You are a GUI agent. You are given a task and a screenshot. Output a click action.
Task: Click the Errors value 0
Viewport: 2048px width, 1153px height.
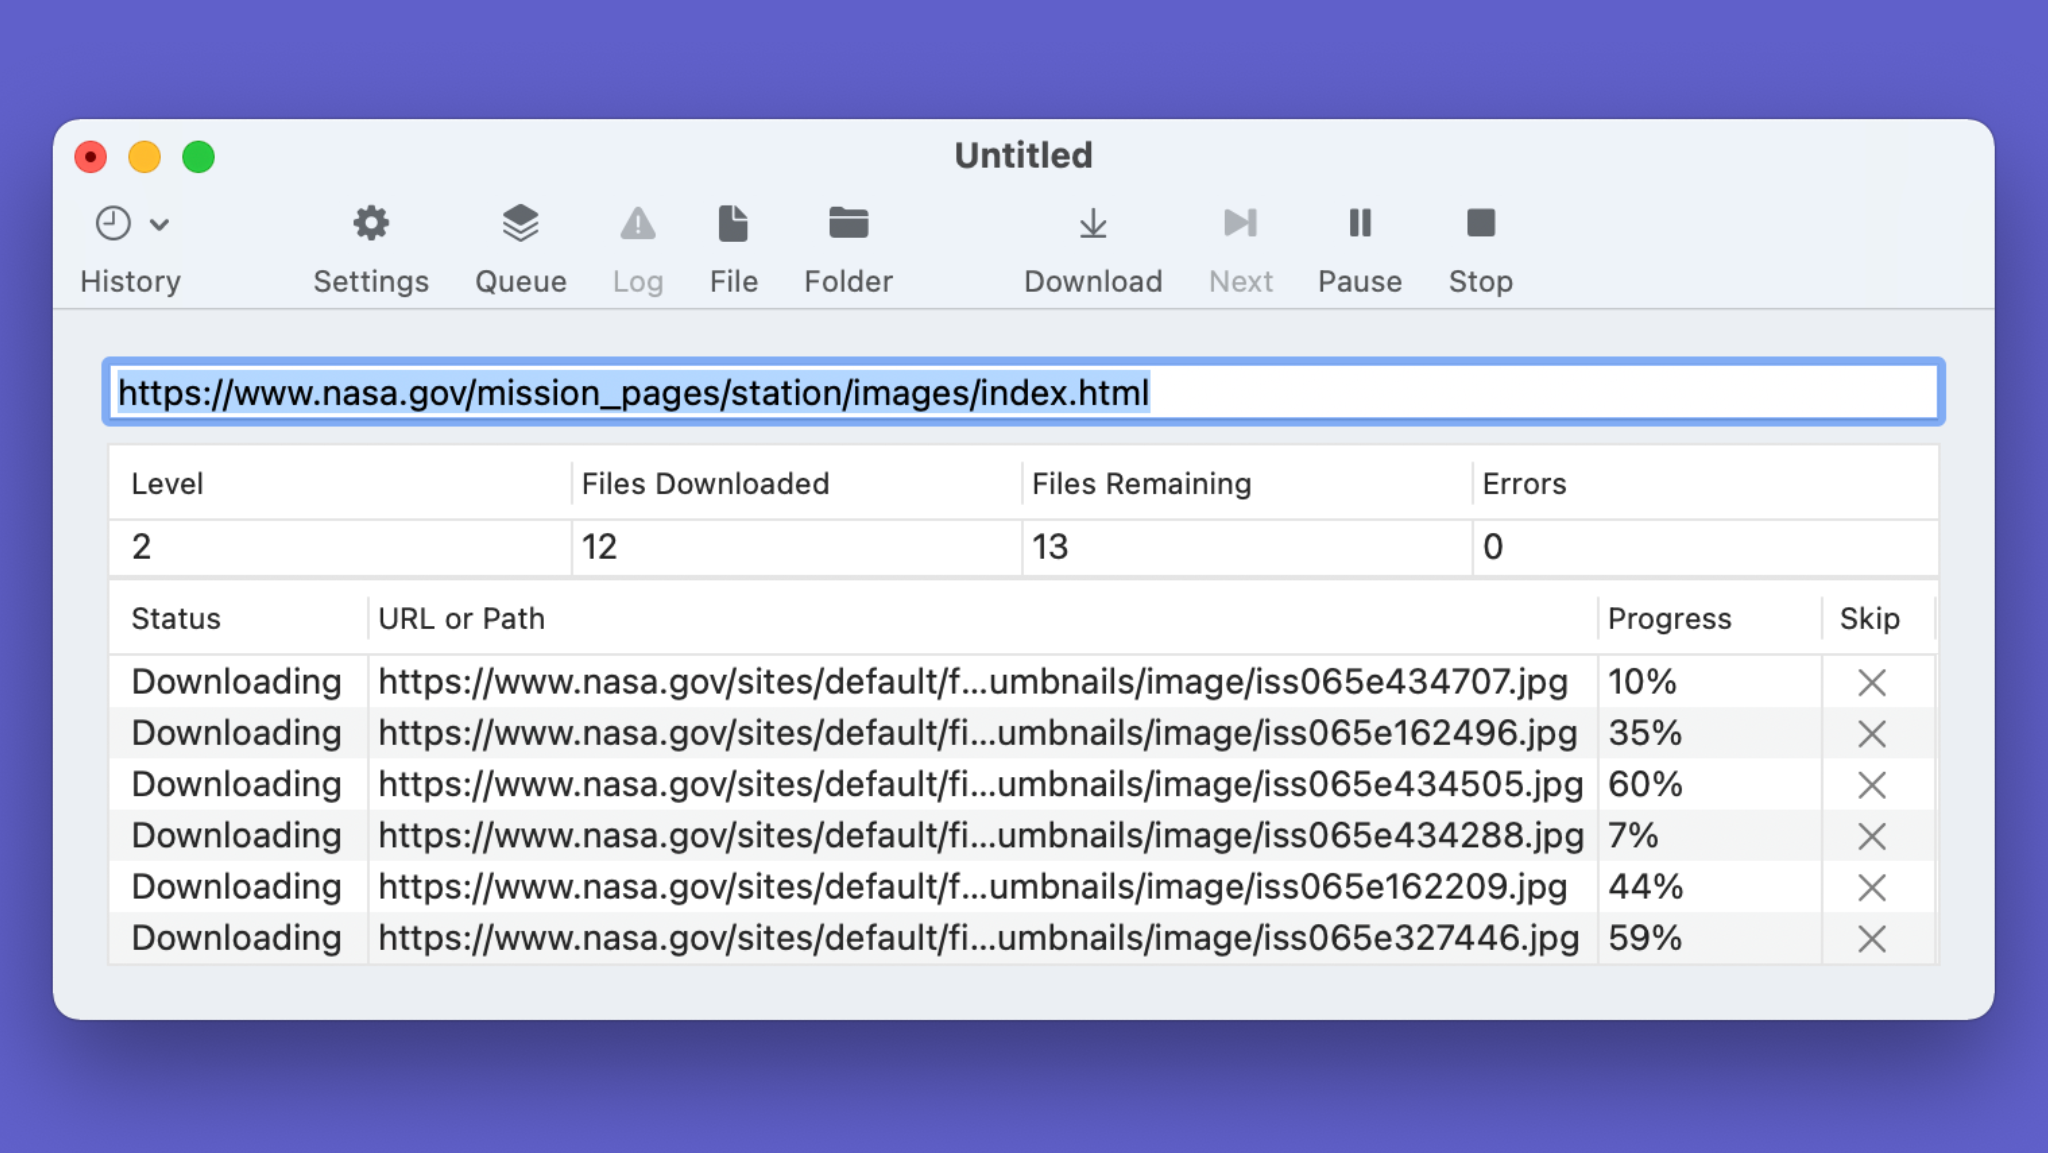click(1493, 547)
